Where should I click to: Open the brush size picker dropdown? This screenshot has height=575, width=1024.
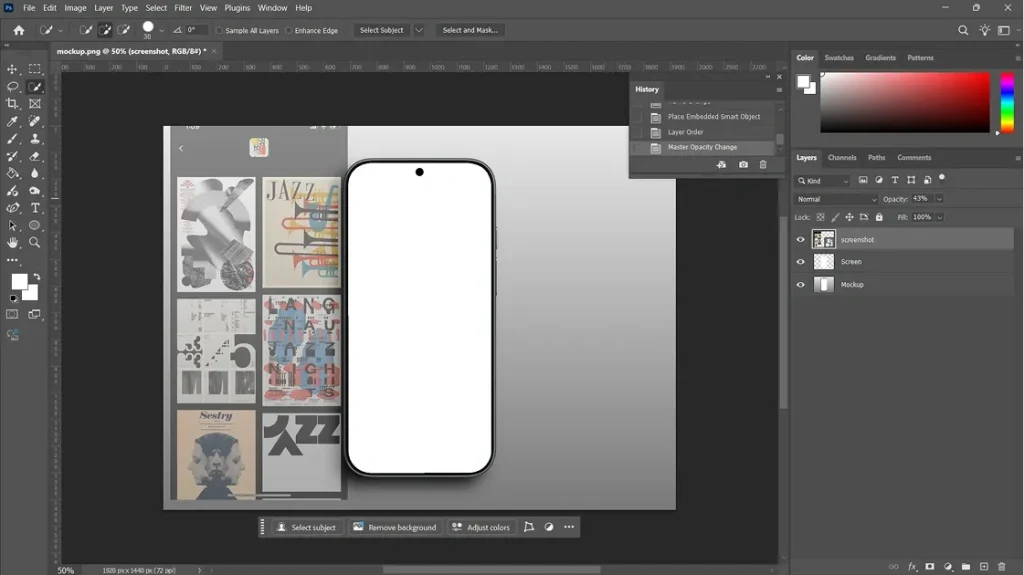point(161,31)
